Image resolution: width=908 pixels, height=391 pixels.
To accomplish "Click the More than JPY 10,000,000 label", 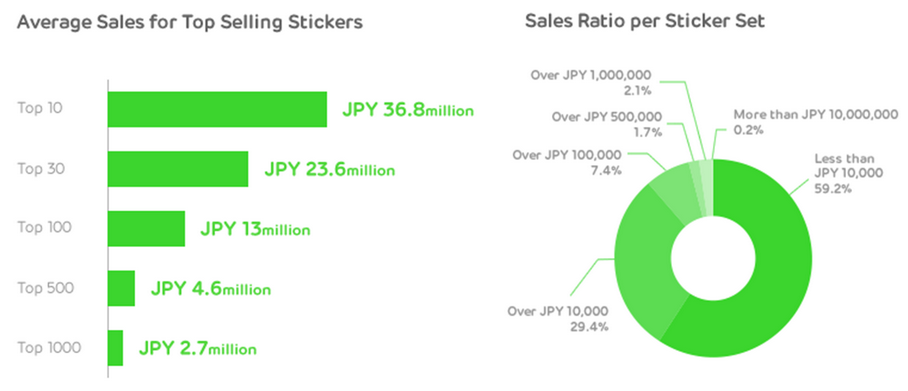I will [x=815, y=122].
